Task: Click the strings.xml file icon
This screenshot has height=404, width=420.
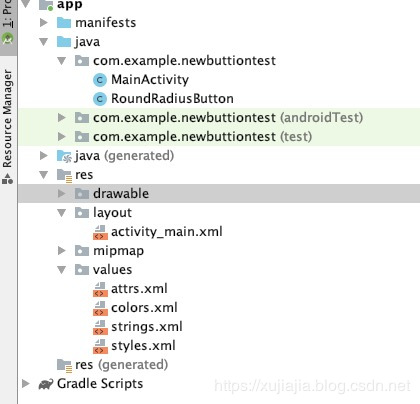Action: [100, 328]
